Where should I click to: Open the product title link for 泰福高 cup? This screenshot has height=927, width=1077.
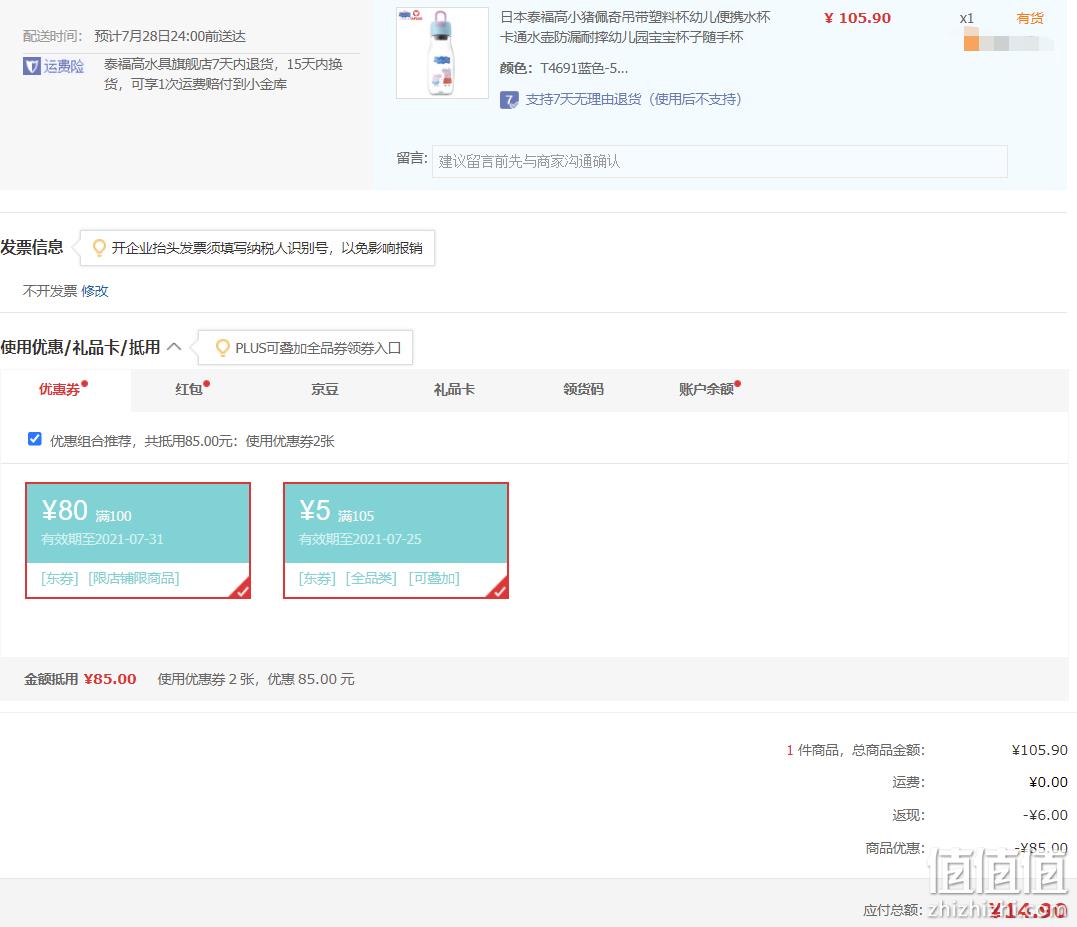click(x=635, y=27)
